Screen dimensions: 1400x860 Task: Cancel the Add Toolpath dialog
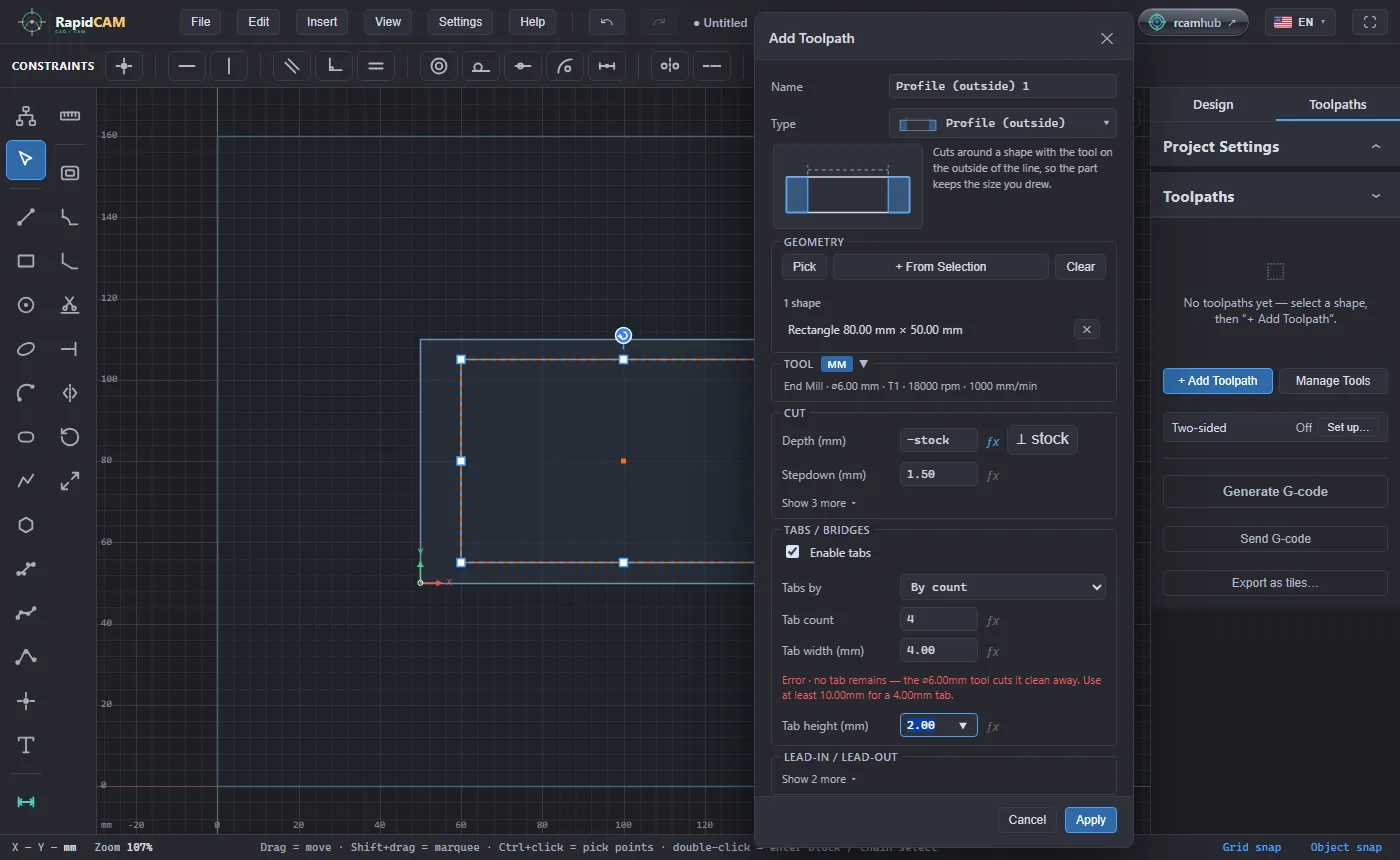coord(1027,820)
